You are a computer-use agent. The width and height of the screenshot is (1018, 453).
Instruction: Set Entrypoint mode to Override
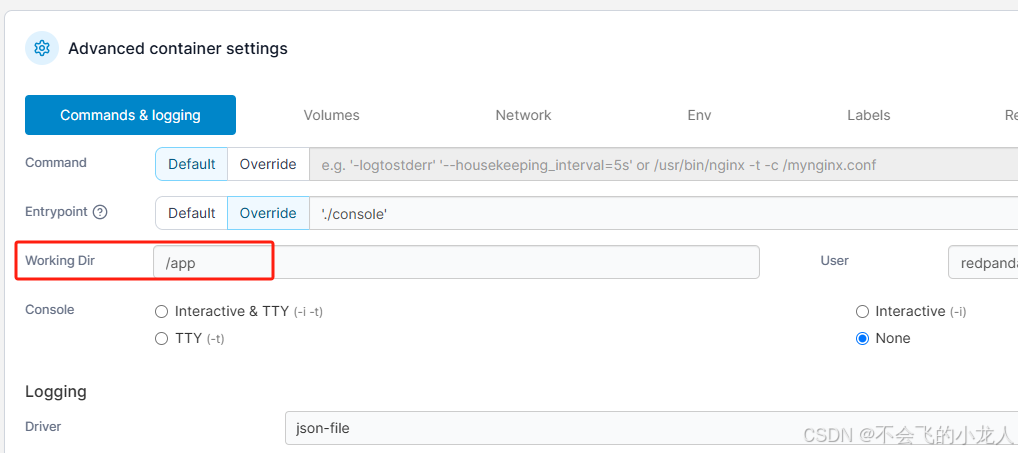click(x=268, y=213)
